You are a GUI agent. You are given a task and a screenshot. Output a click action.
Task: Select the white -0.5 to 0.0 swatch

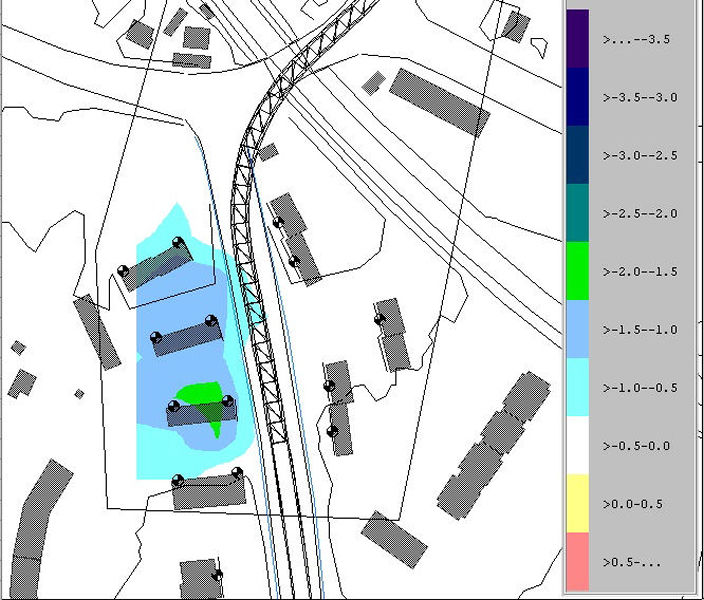577,445
